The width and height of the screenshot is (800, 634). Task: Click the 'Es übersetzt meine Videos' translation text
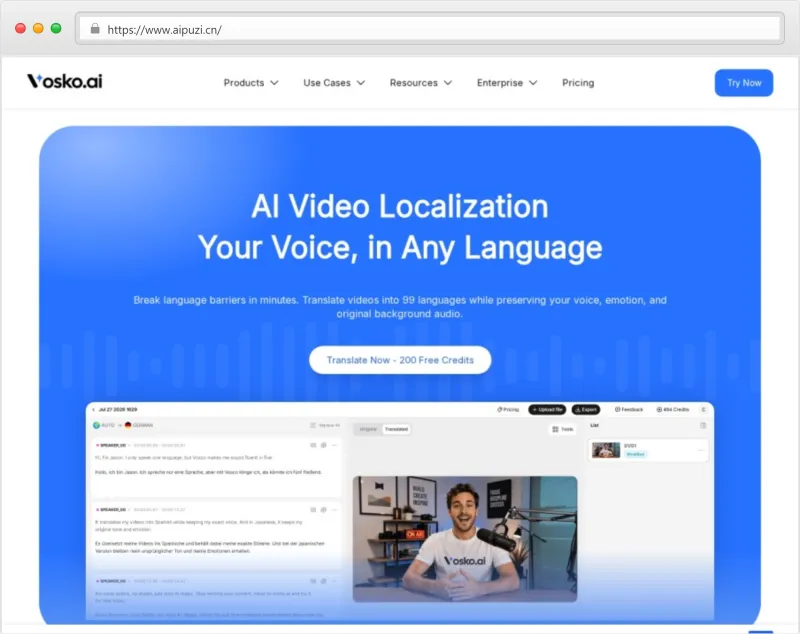tap(210, 547)
